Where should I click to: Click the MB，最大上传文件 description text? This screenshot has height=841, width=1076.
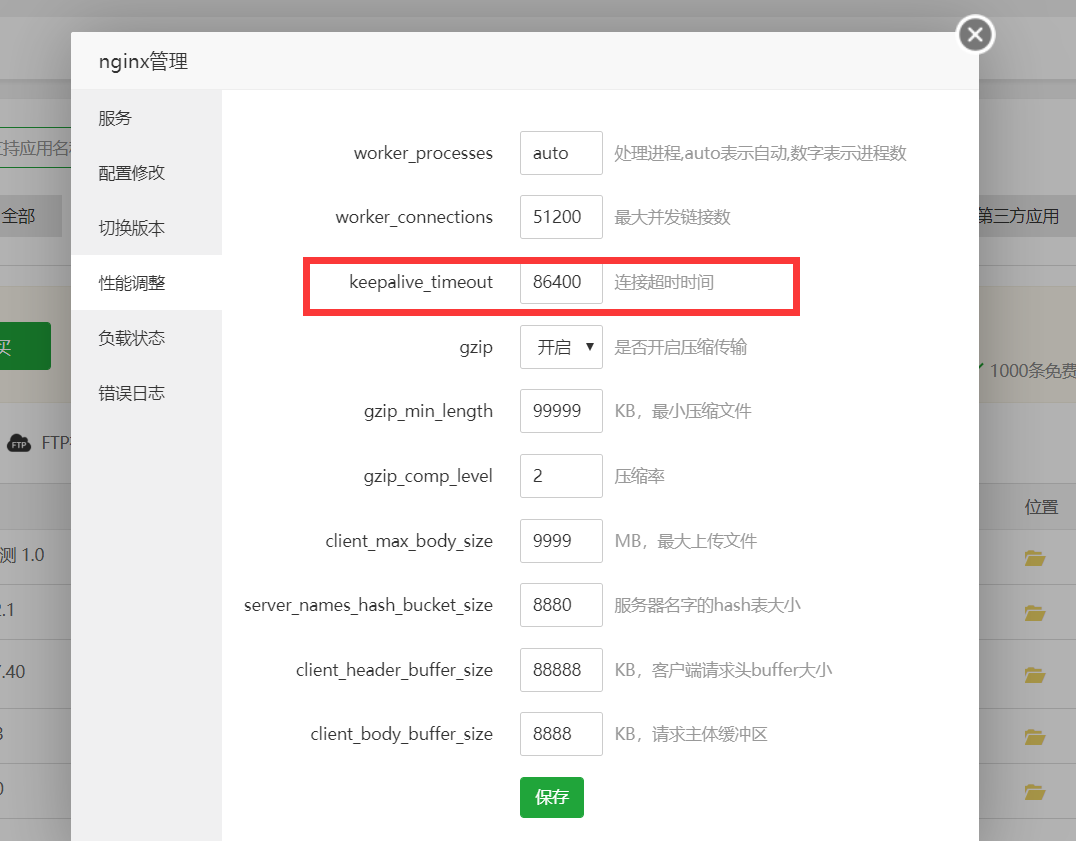686,541
